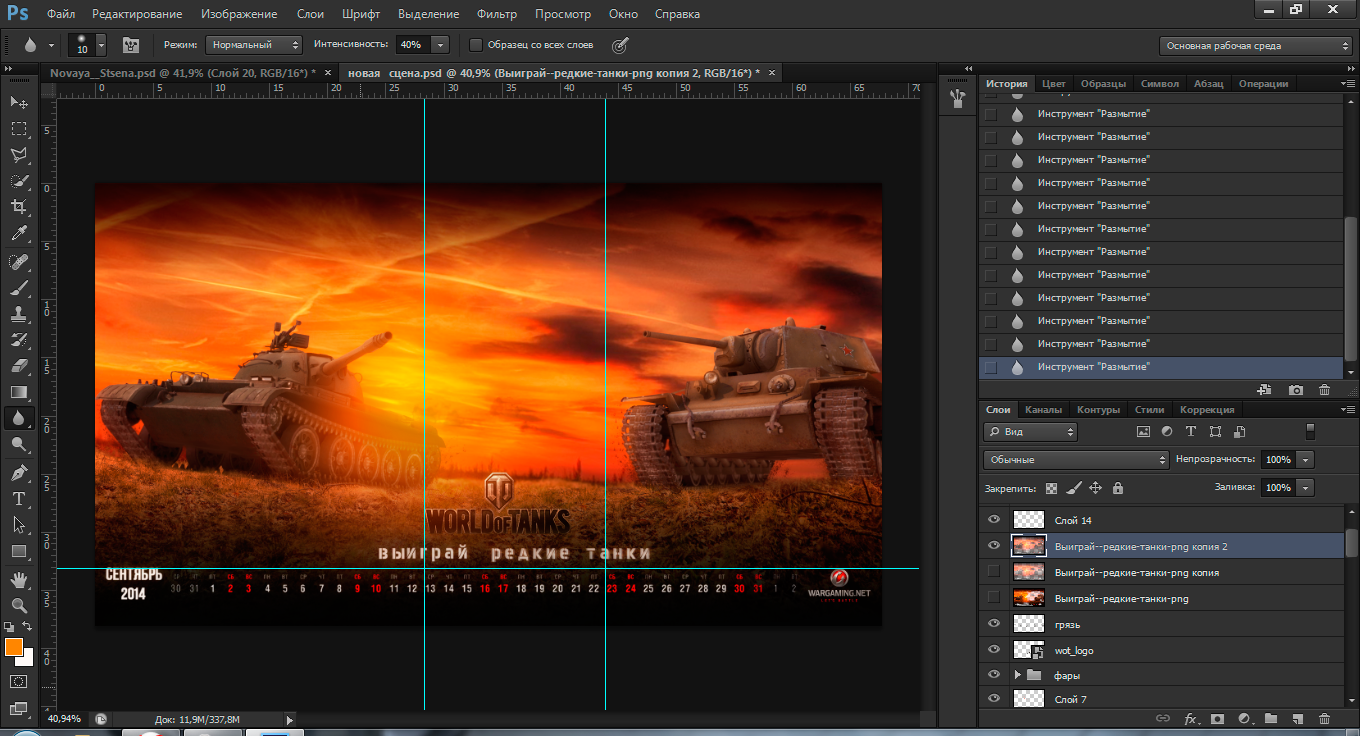The image size is (1360, 736).
Task: Create new document from current state
Action: [1264, 390]
